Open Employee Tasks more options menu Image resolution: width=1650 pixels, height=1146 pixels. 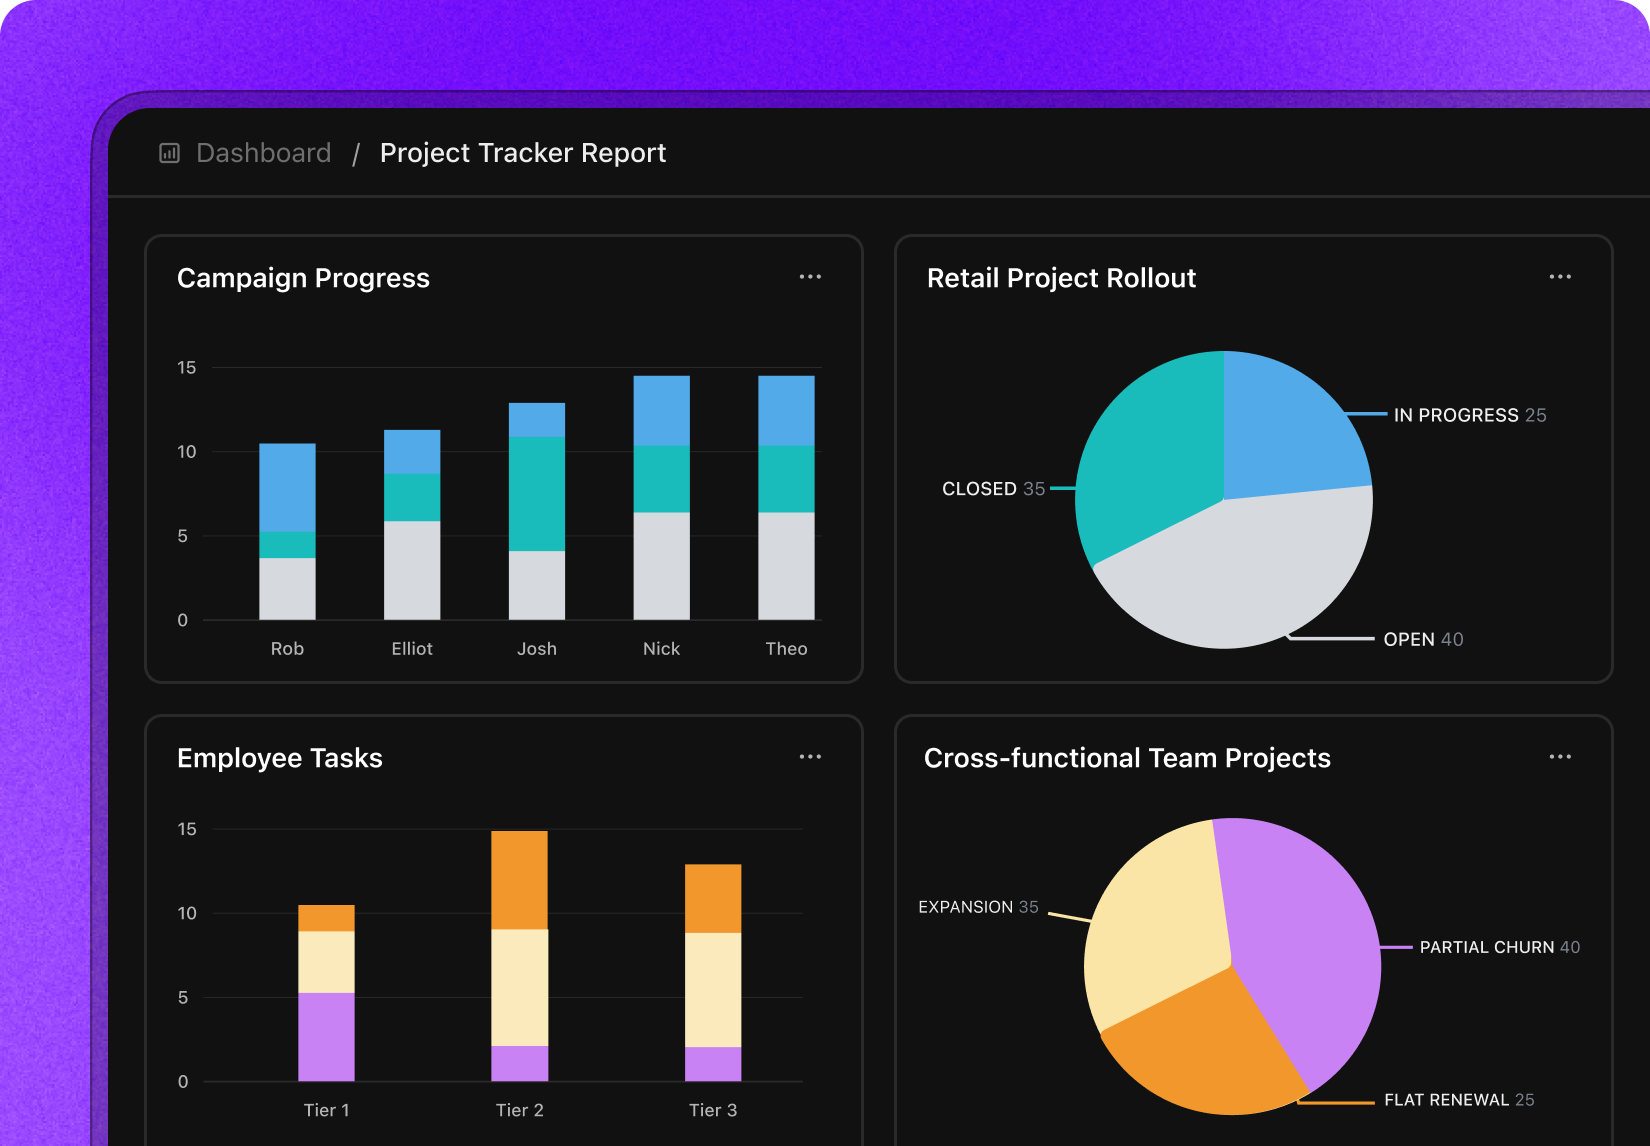(x=810, y=757)
